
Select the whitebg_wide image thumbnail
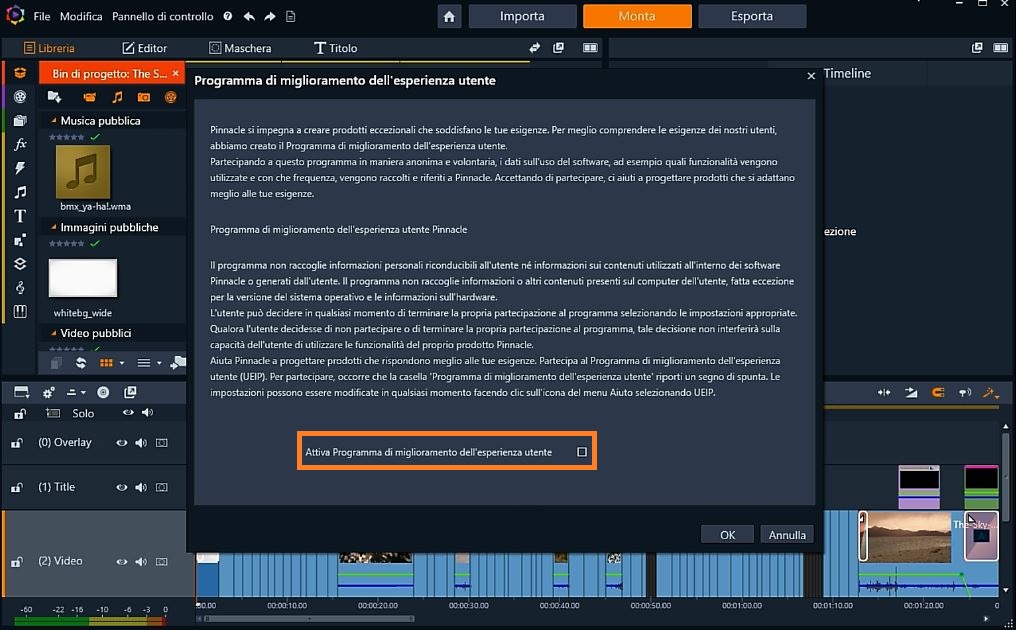coord(83,278)
